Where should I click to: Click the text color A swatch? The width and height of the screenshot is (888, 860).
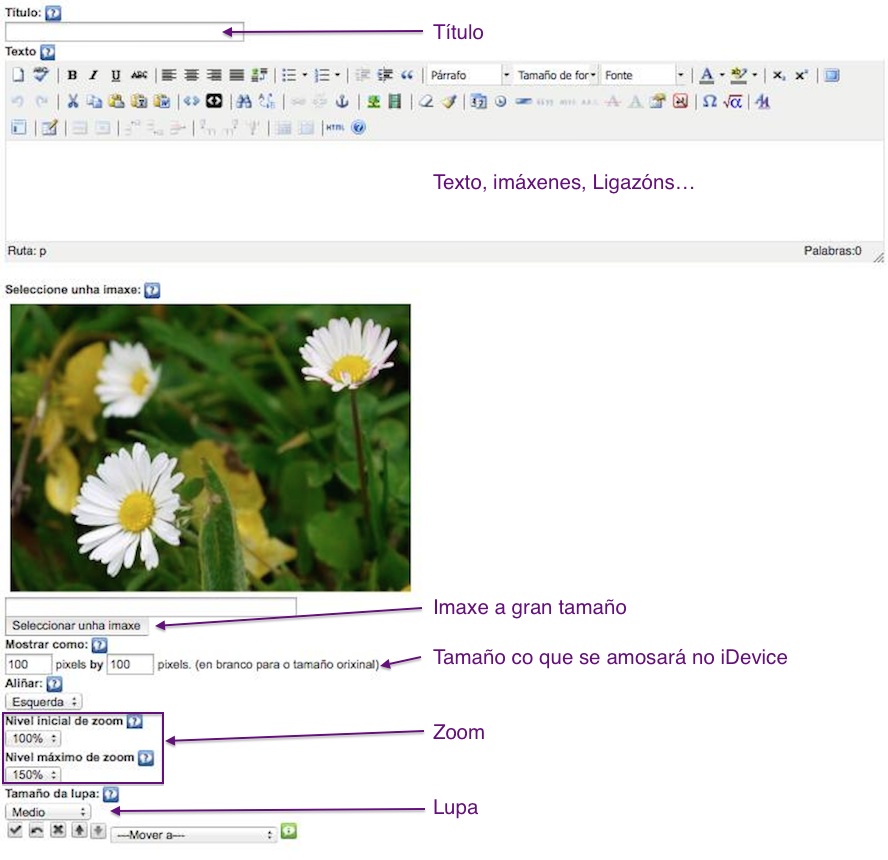point(706,75)
